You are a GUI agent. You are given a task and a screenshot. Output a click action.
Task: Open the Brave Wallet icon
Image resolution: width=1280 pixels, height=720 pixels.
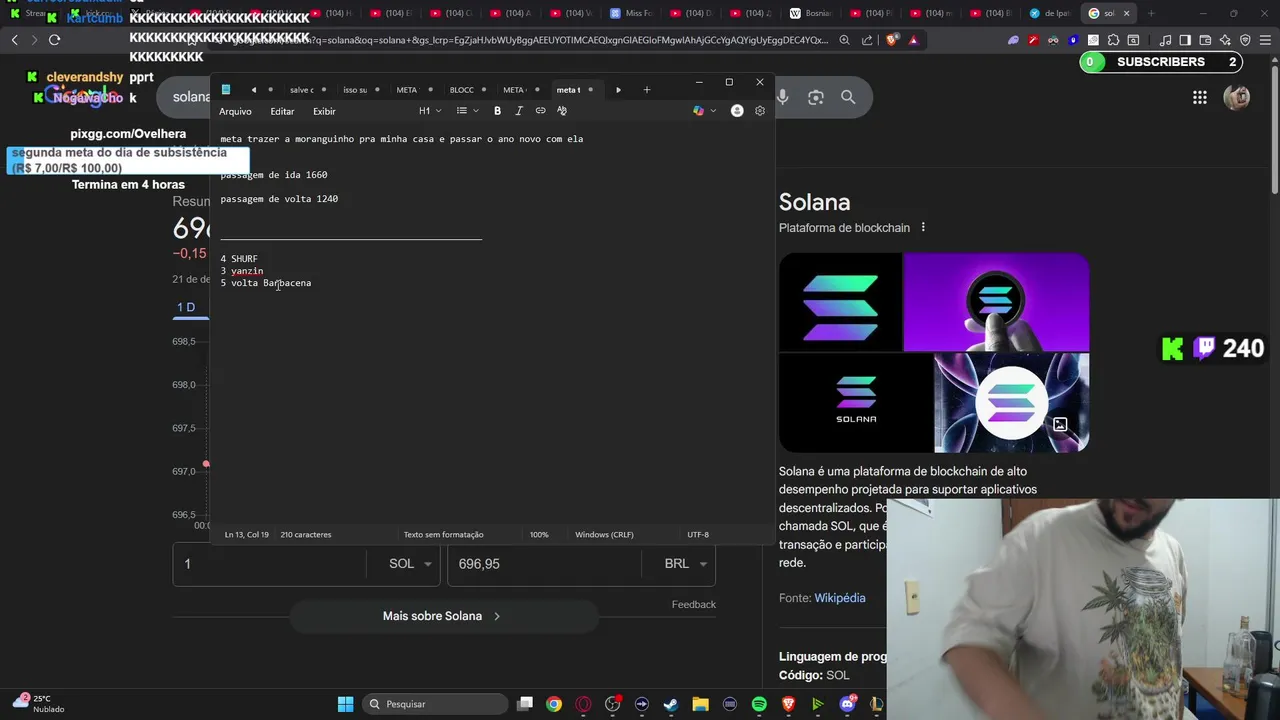1205,40
